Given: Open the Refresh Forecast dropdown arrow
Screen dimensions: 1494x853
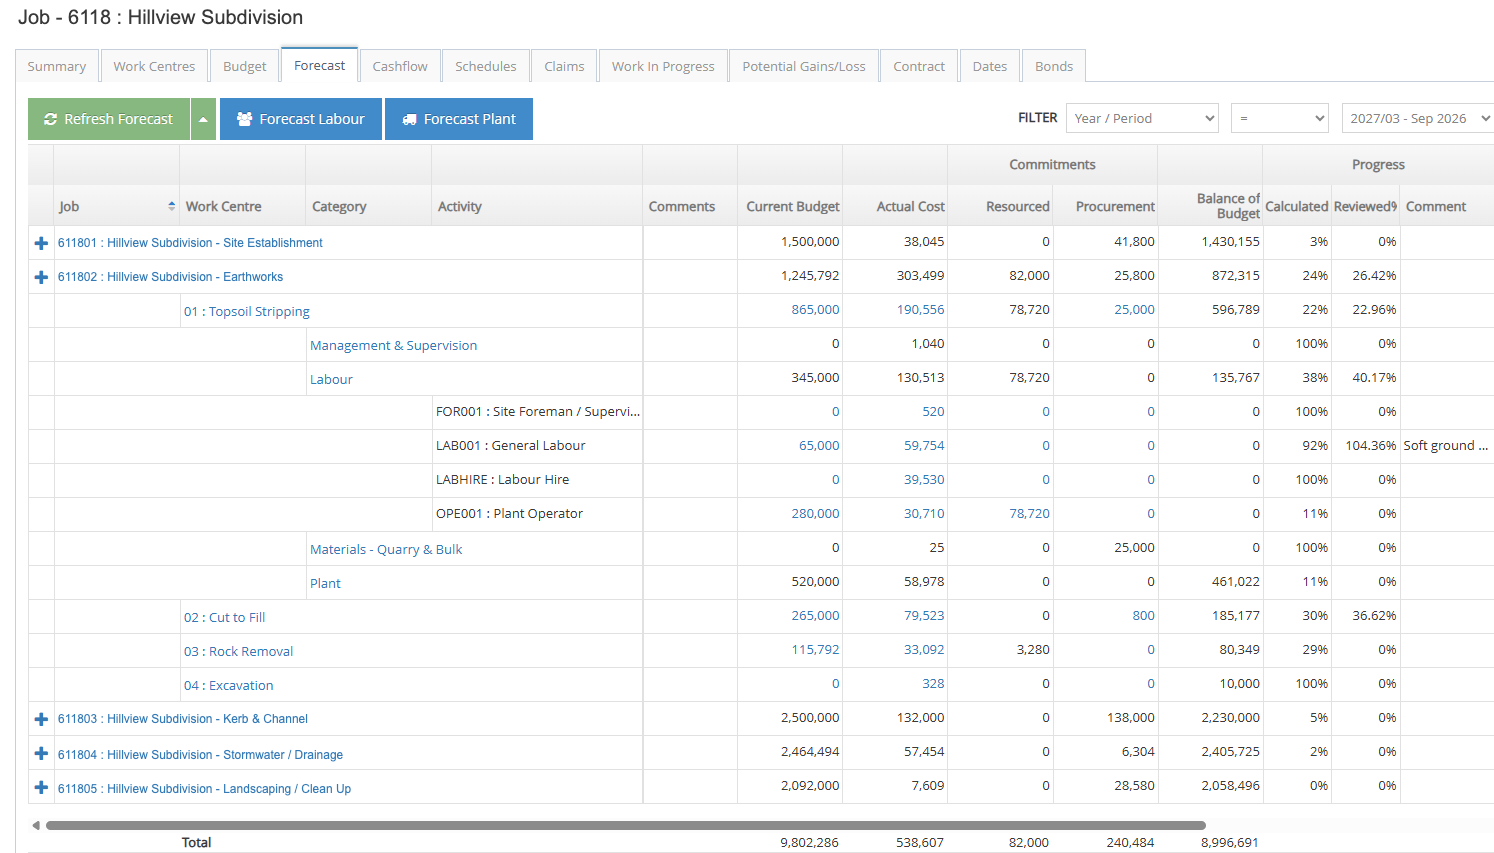Looking at the screenshot, I should coord(203,119).
